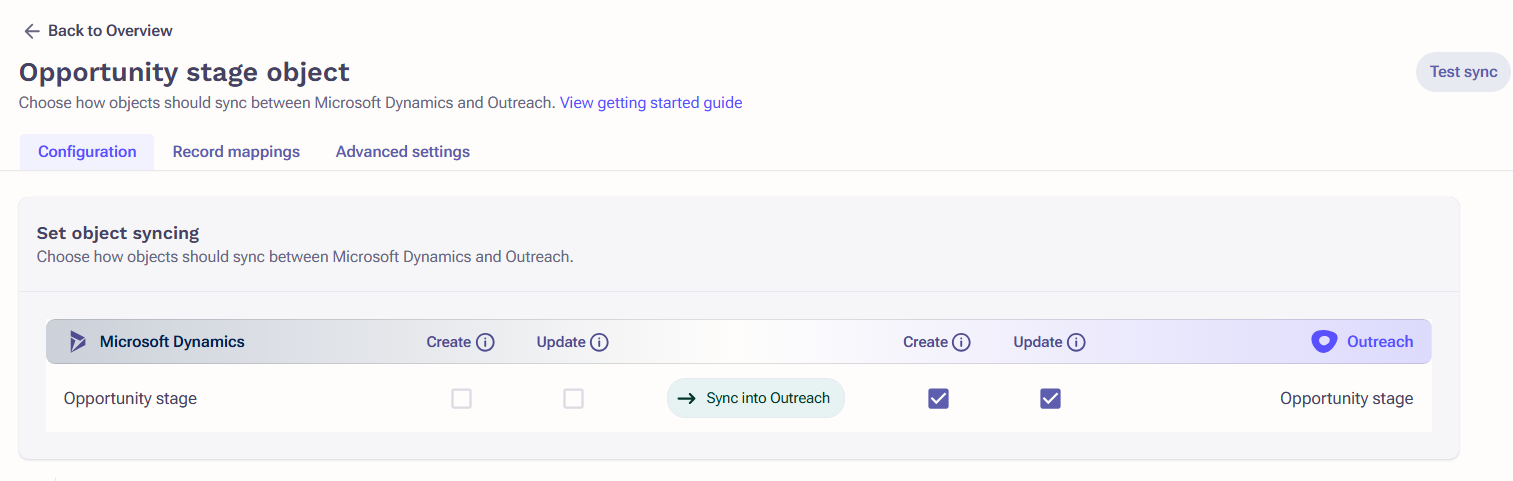
Task: Uncheck Outreach Create checkbox for Opportunity stage
Action: point(938,399)
